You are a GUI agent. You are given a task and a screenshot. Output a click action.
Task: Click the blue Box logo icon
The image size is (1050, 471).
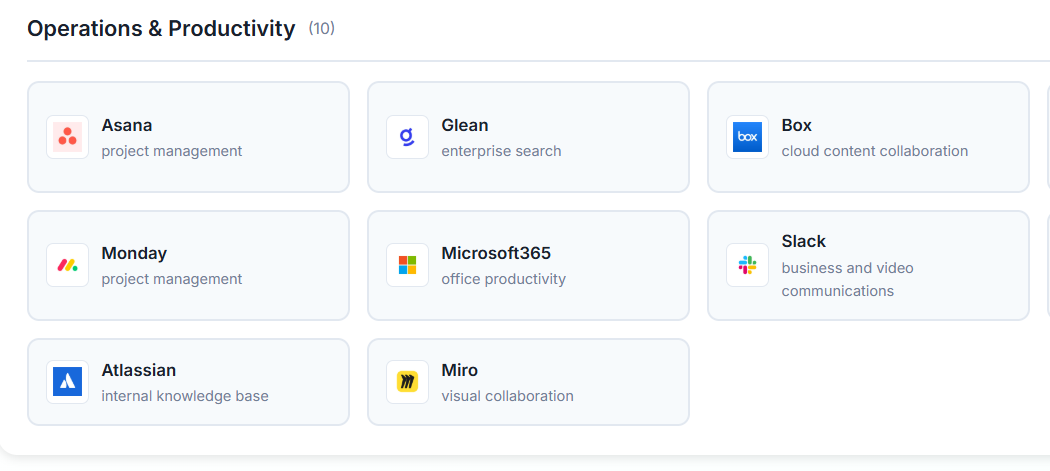click(x=747, y=137)
